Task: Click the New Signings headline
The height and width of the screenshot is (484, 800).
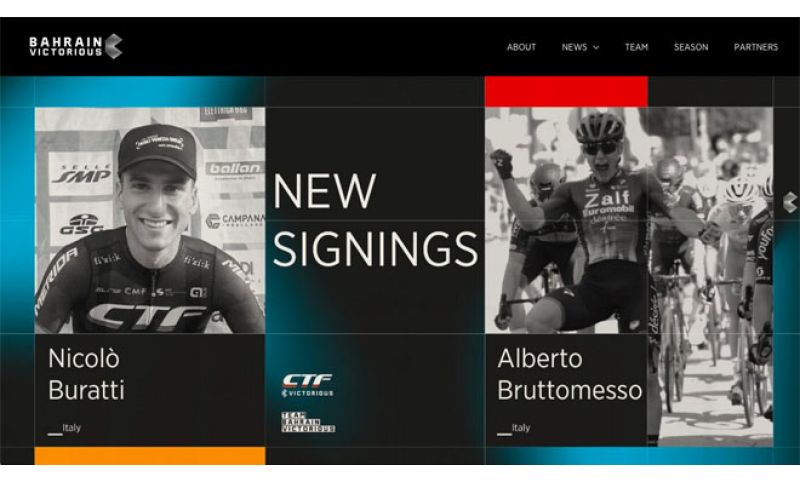Action: coord(375,220)
